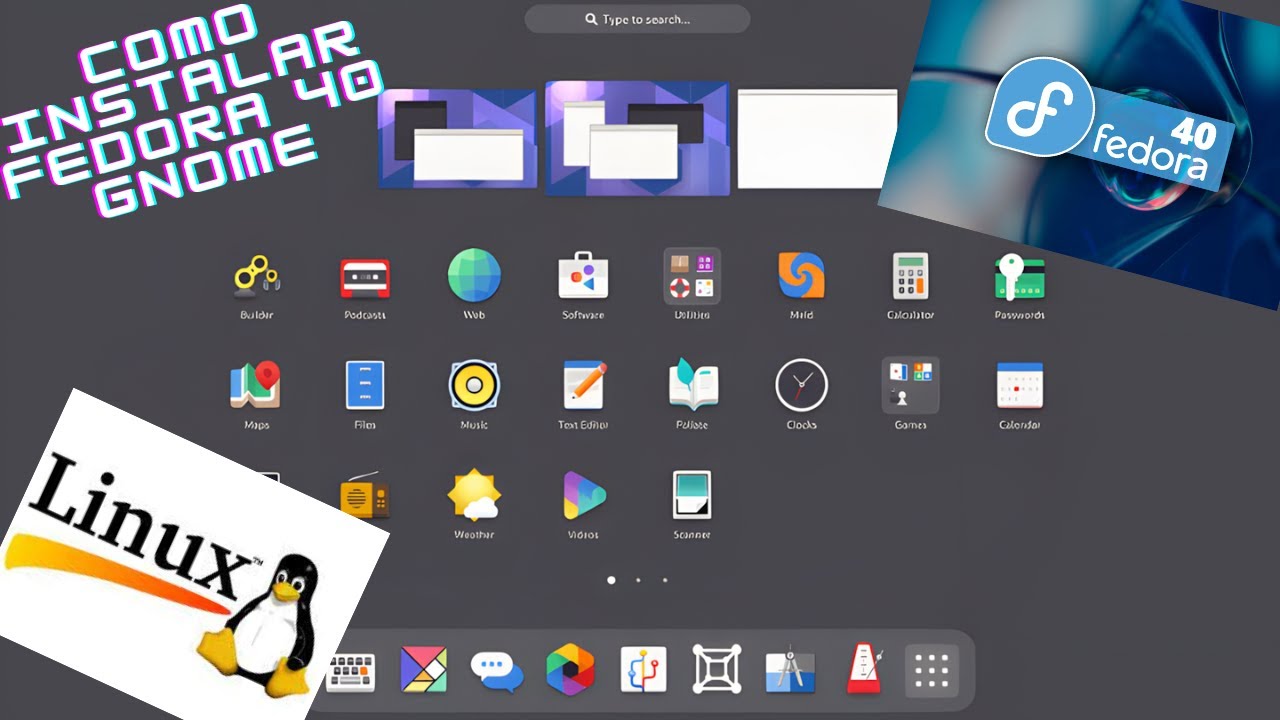Launch the metronome app in dock
The image size is (1280, 720).
864,670
